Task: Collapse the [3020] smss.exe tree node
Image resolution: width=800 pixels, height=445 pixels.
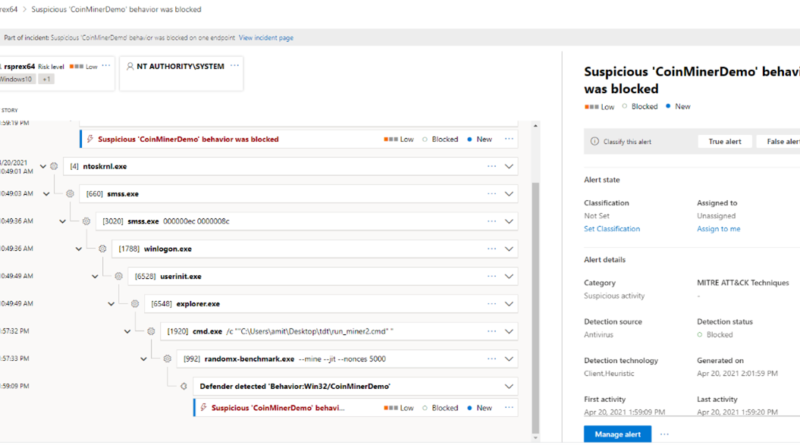Action: [62, 221]
